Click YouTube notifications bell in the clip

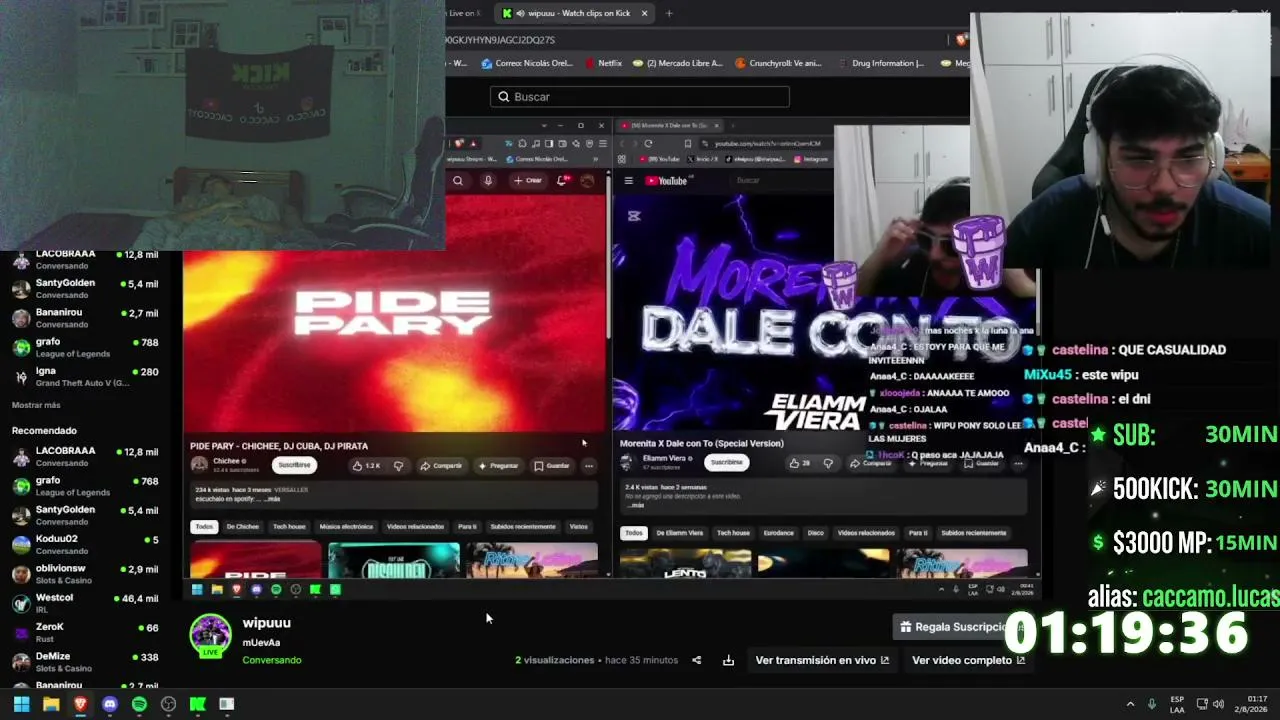pyautogui.click(x=562, y=180)
